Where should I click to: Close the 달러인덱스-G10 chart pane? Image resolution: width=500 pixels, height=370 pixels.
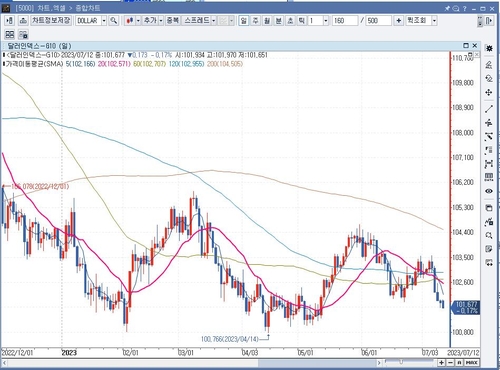(x=475, y=45)
